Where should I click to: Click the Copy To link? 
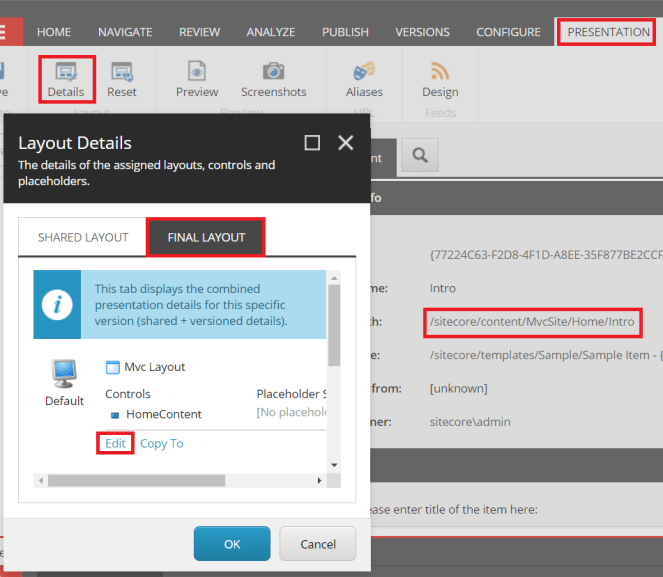coord(162,443)
